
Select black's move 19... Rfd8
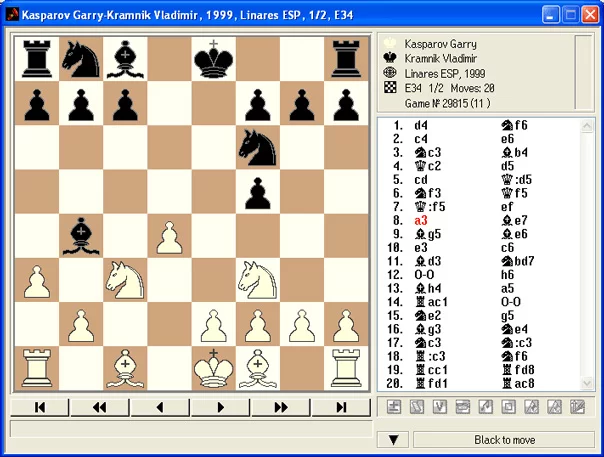[518, 370]
